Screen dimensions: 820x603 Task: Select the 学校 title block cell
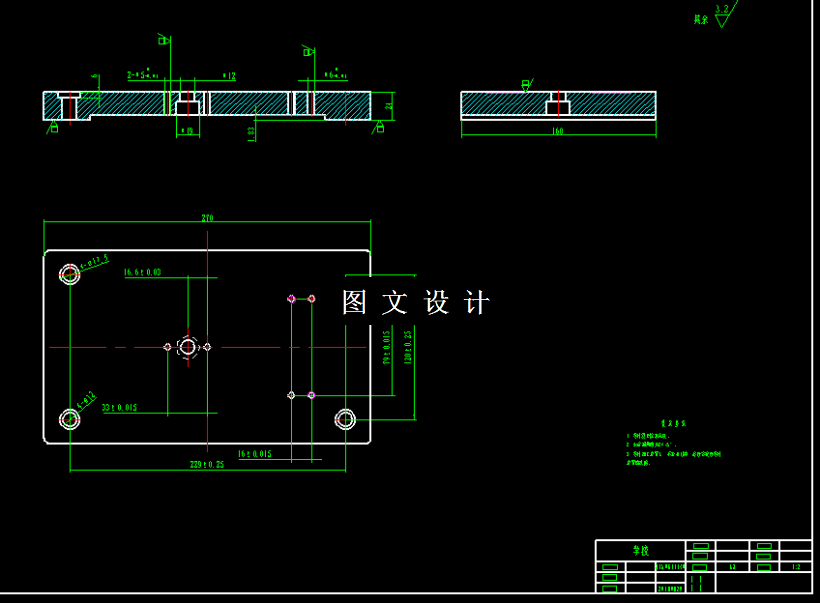pos(641,550)
